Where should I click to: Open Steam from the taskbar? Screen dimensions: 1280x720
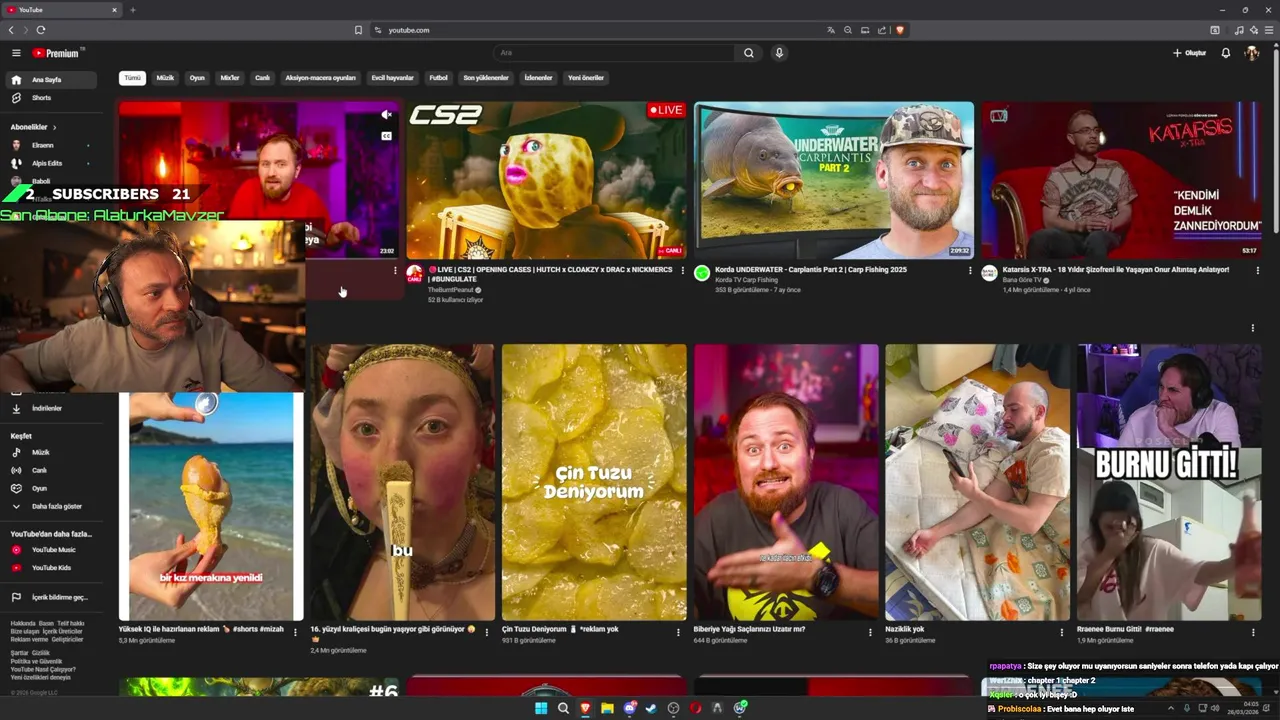coord(651,708)
